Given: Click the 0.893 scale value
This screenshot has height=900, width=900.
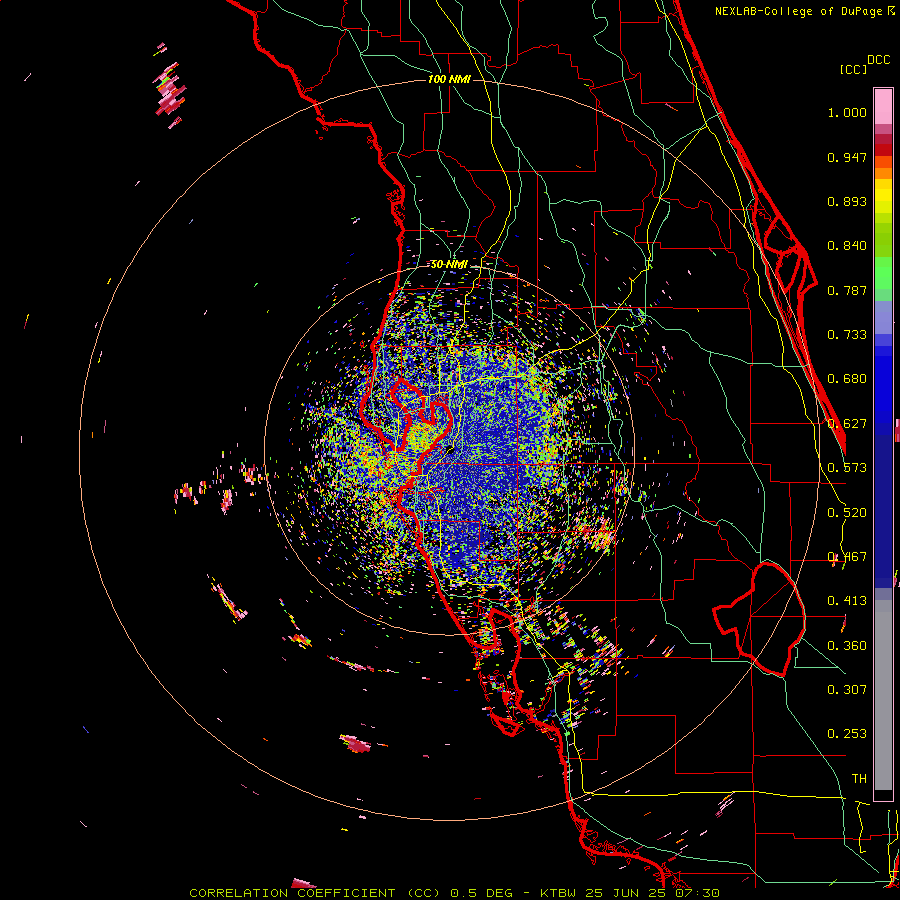Looking at the screenshot, I should [x=847, y=201].
